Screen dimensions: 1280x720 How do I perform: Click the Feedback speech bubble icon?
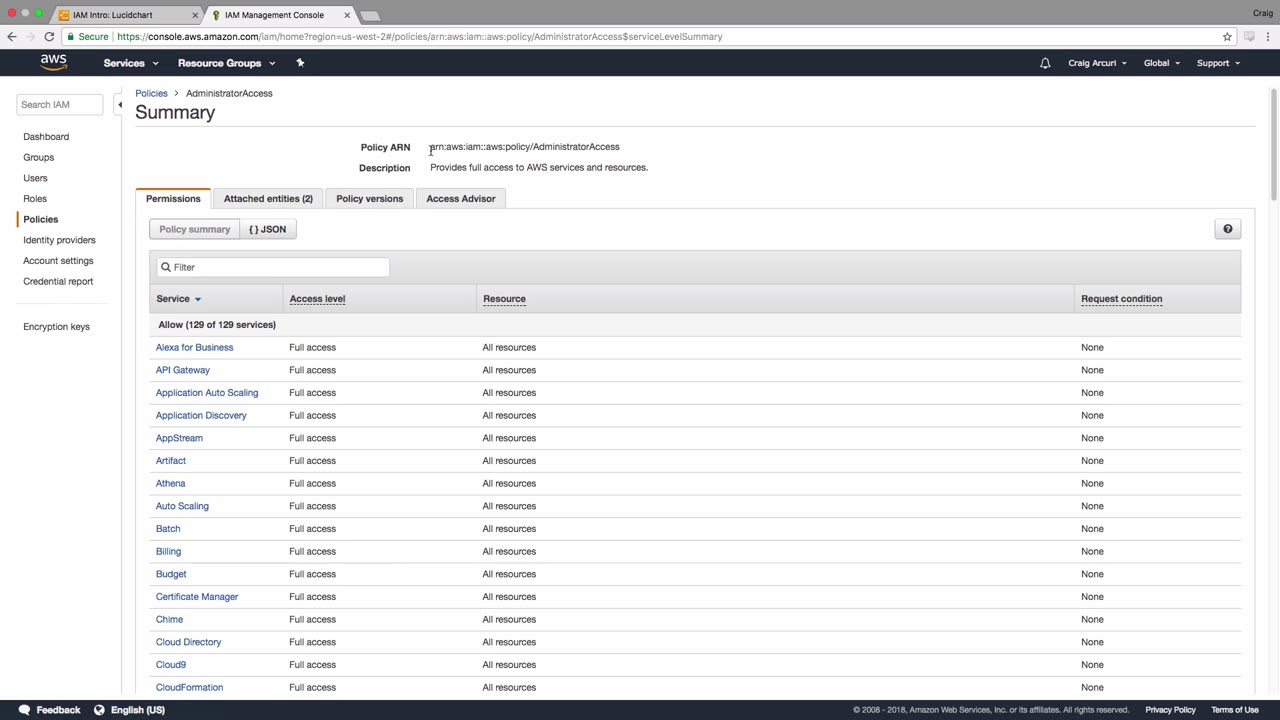[x=24, y=710]
